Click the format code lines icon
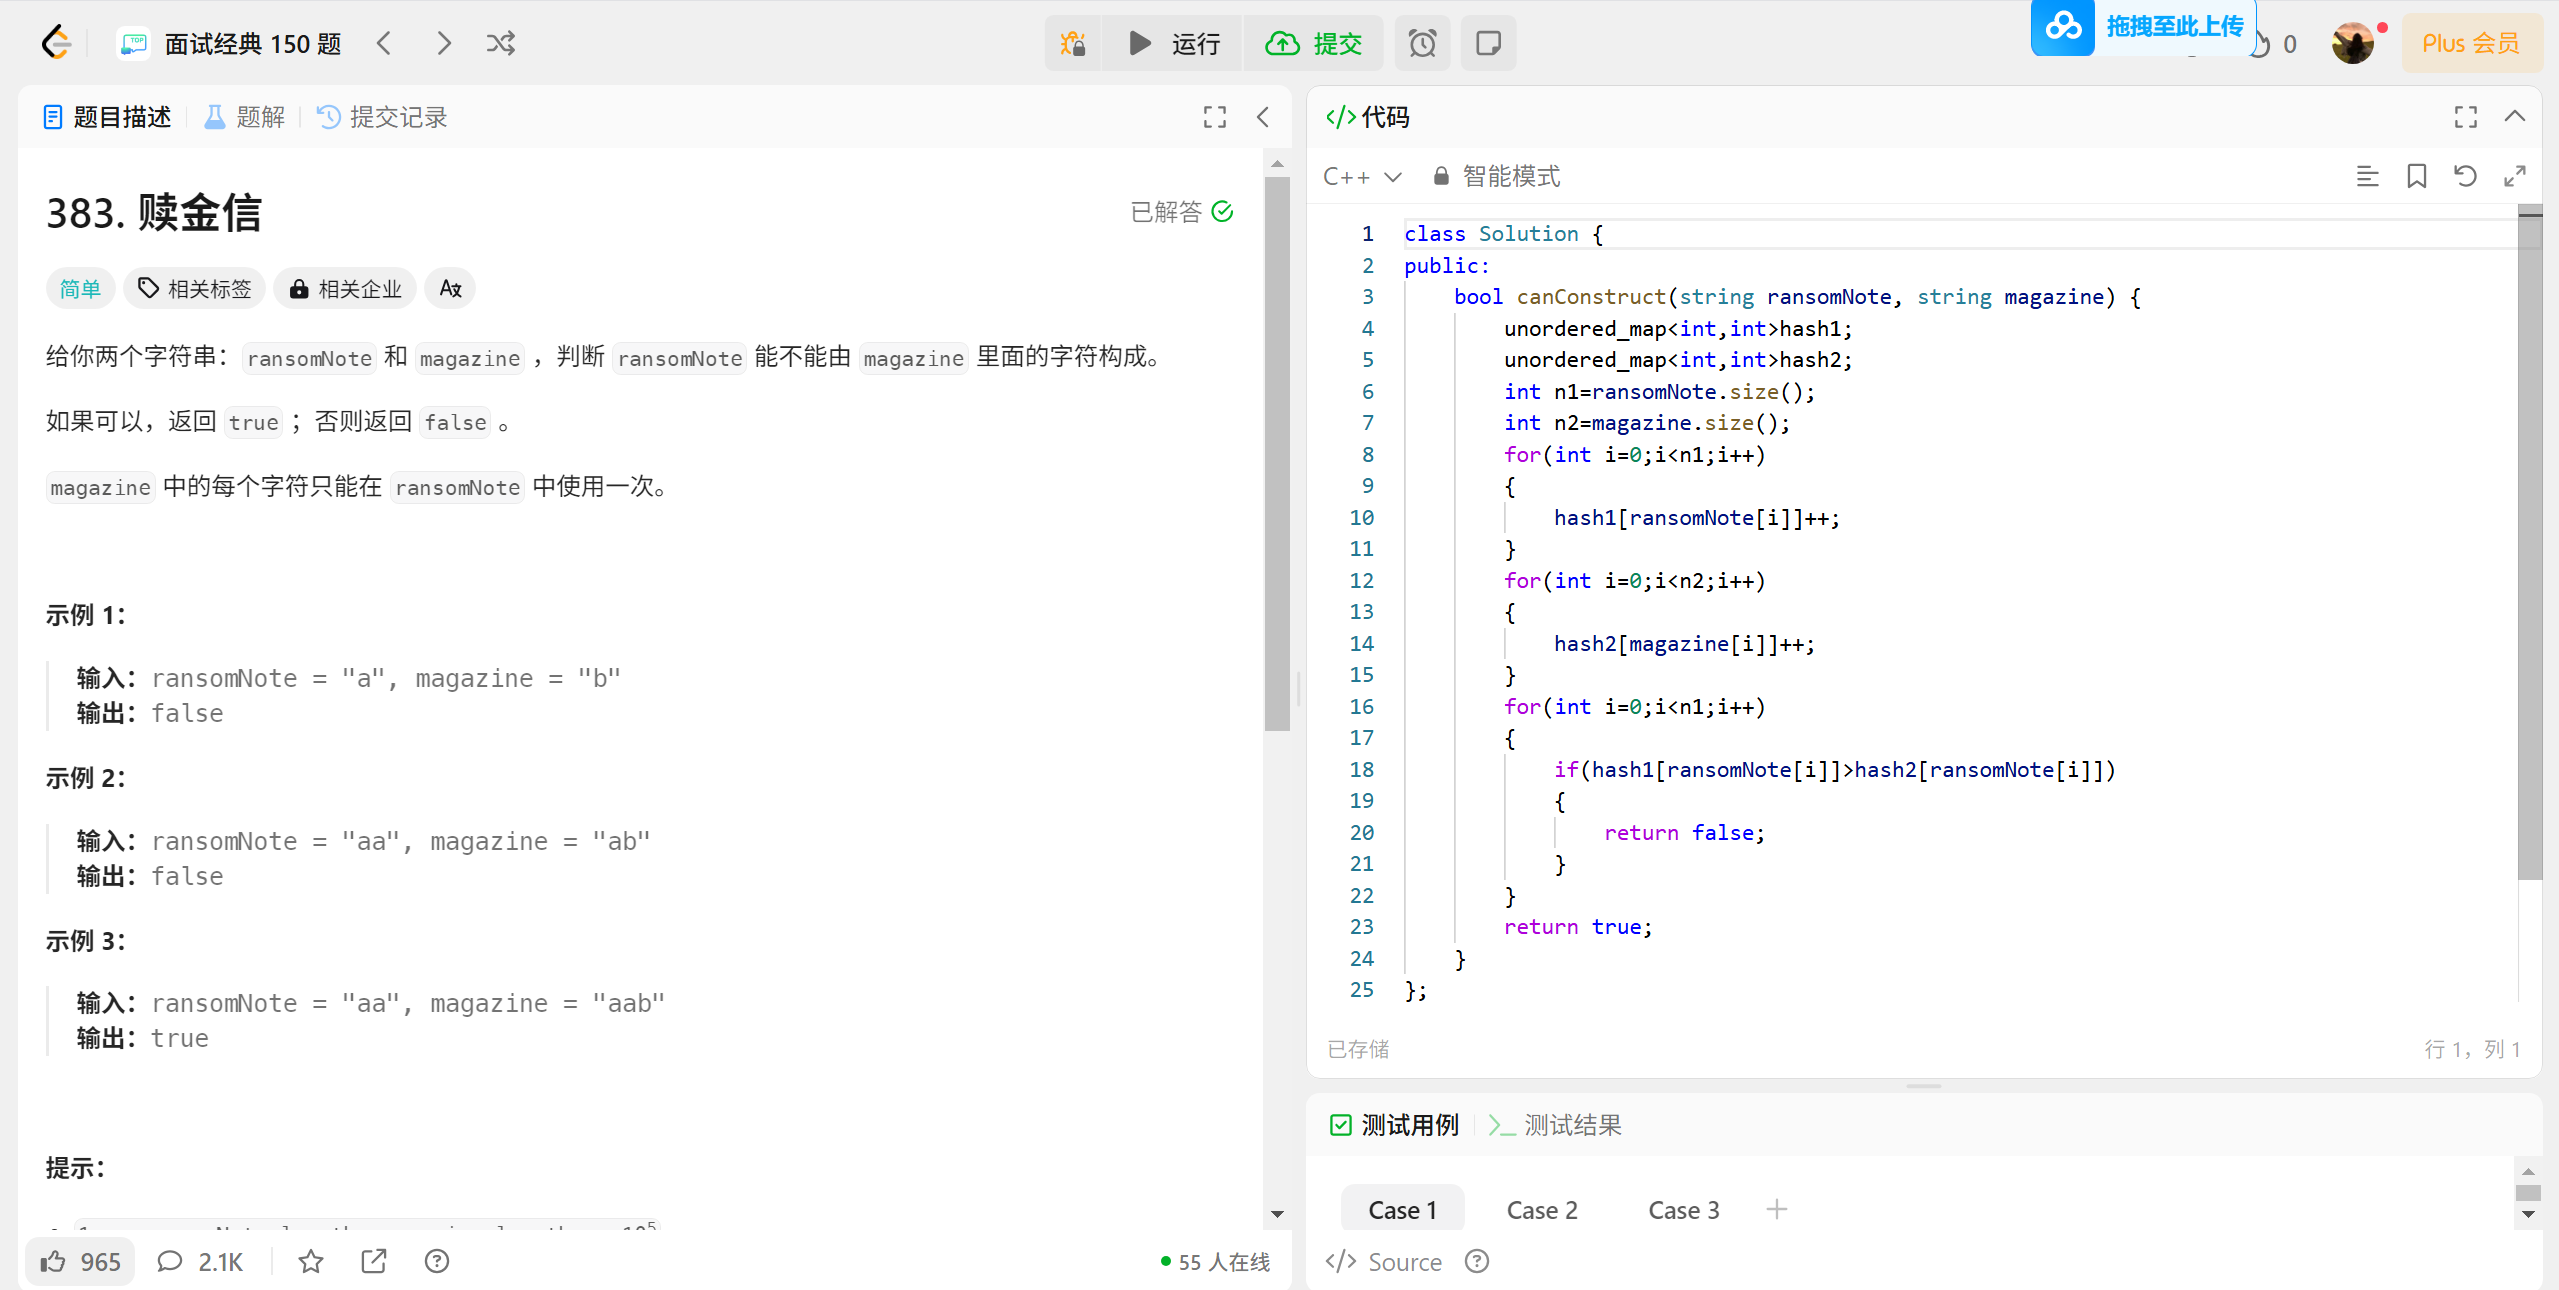 click(x=2367, y=176)
